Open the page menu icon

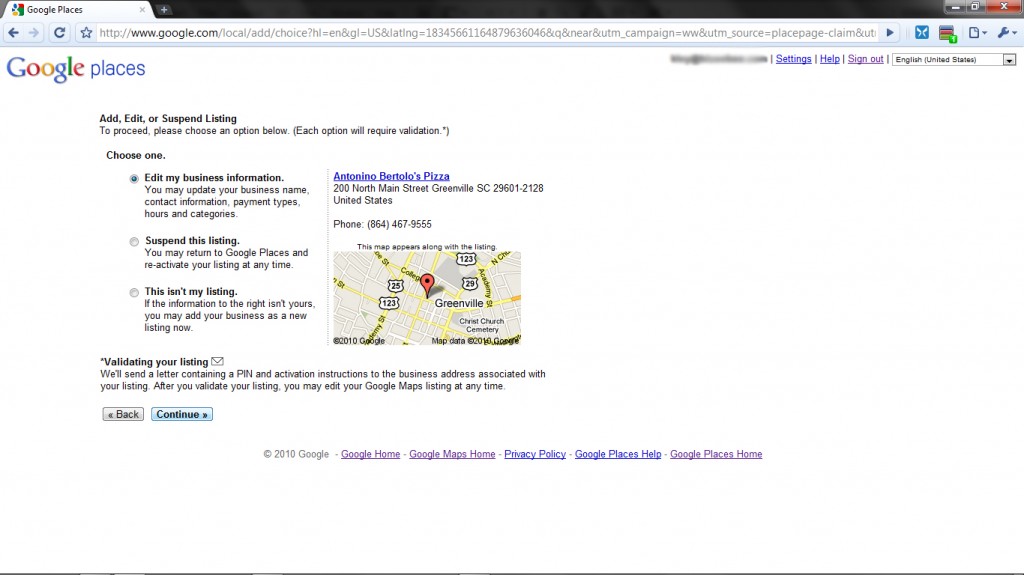[977, 33]
